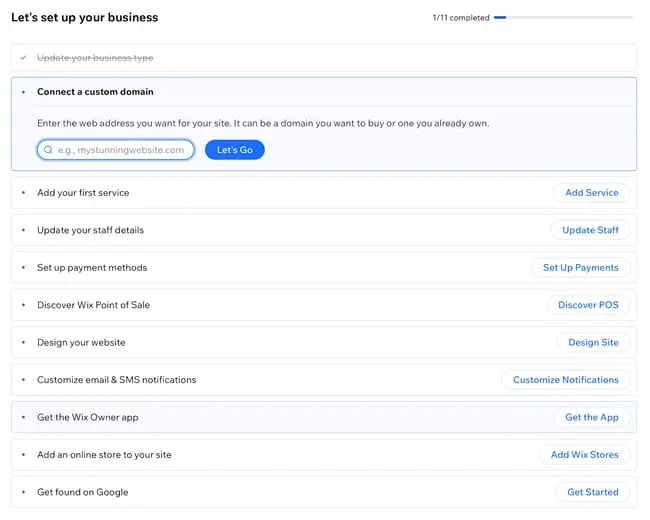This screenshot has width=650, height=520.
Task: Open Update Staff
Action: click(x=590, y=230)
